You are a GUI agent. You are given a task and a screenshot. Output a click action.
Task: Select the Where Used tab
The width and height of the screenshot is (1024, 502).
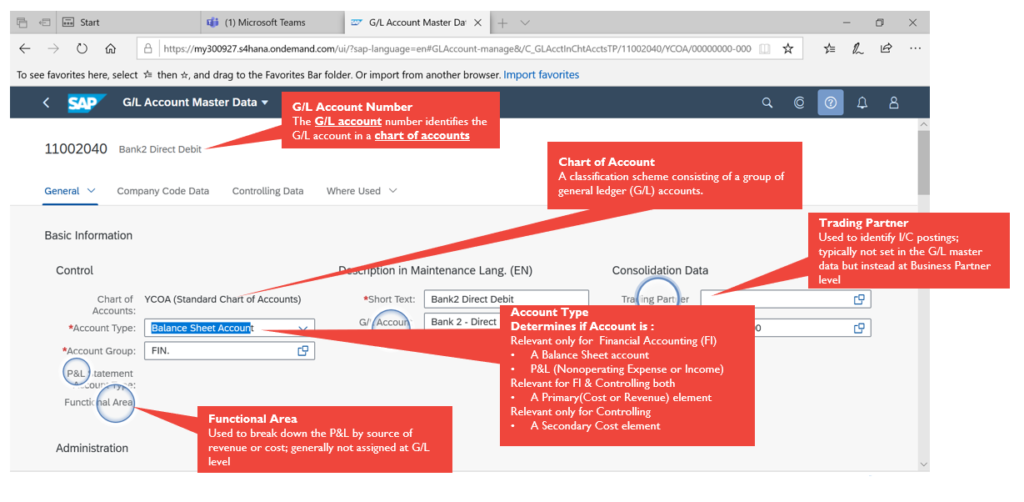click(x=353, y=191)
